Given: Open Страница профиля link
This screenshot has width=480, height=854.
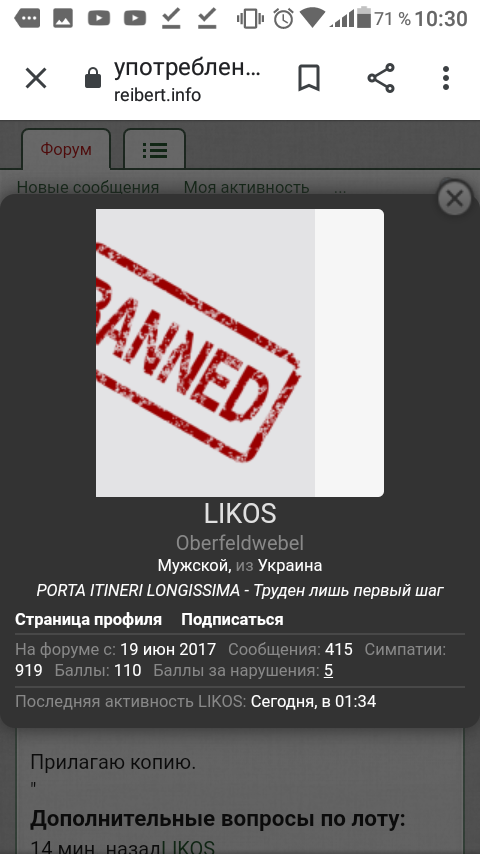Looking at the screenshot, I should (88, 619).
